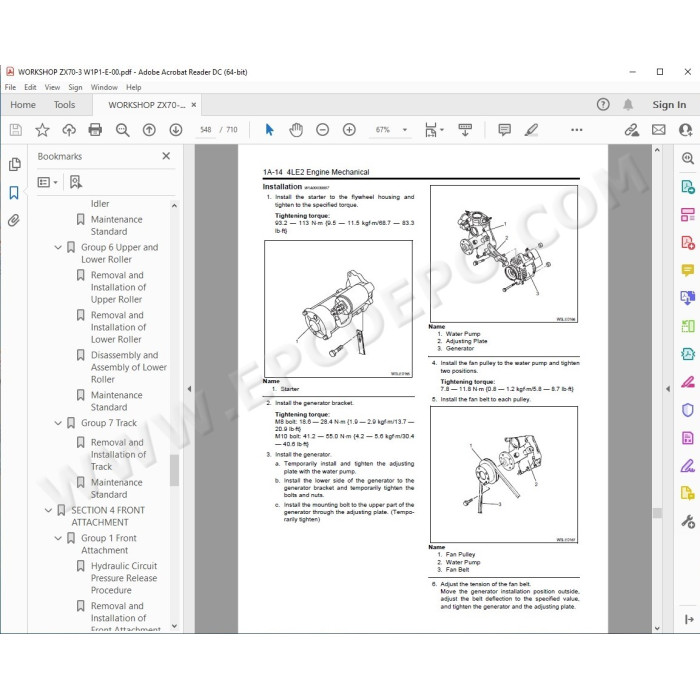This screenshot has height=700, width=700.
Task: Open the zoom level dropdown
Action: click(405, 130)
